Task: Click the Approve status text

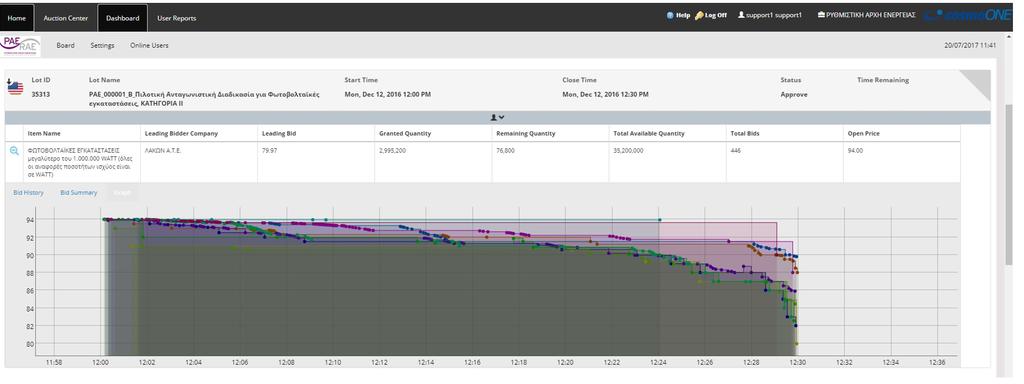Action: point(793,94)
